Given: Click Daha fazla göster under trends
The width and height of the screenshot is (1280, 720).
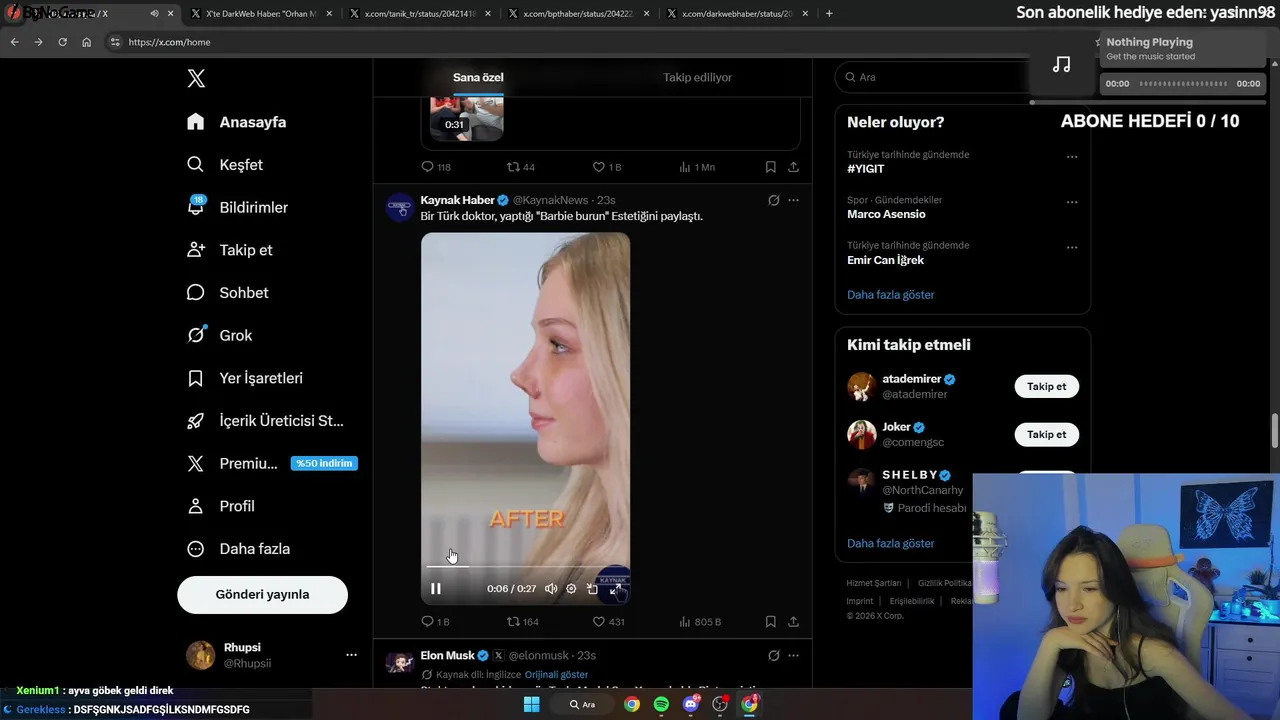Looking at the screenshot, I should 891,295.
